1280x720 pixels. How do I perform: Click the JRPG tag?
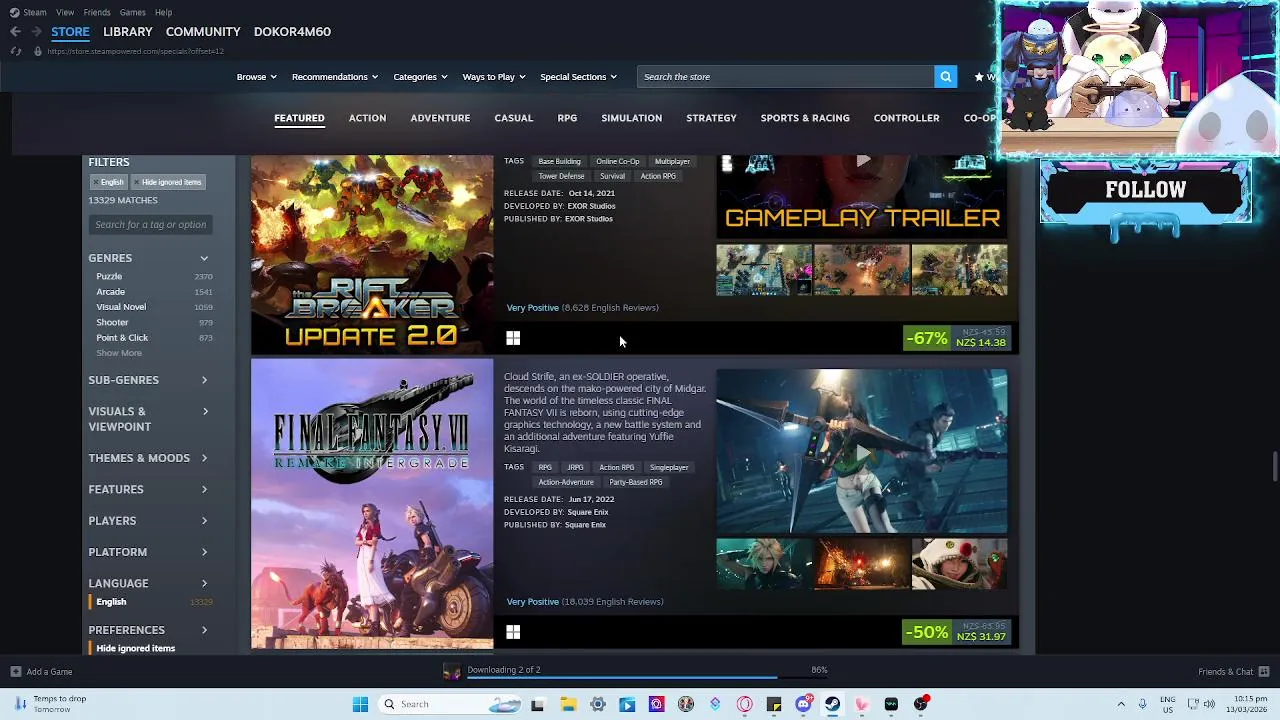[x=575, y=467]
